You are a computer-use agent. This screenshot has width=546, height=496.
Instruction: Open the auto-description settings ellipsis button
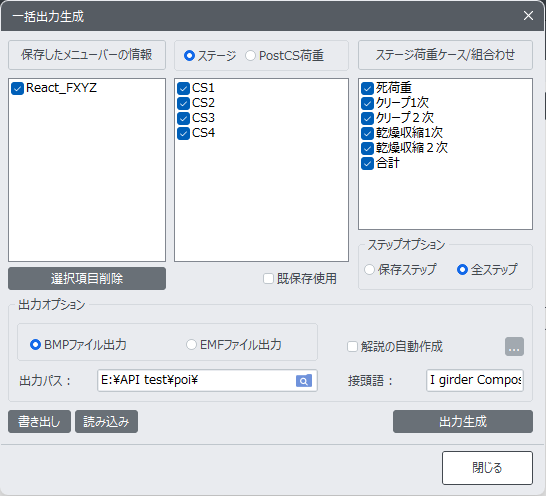514,347
